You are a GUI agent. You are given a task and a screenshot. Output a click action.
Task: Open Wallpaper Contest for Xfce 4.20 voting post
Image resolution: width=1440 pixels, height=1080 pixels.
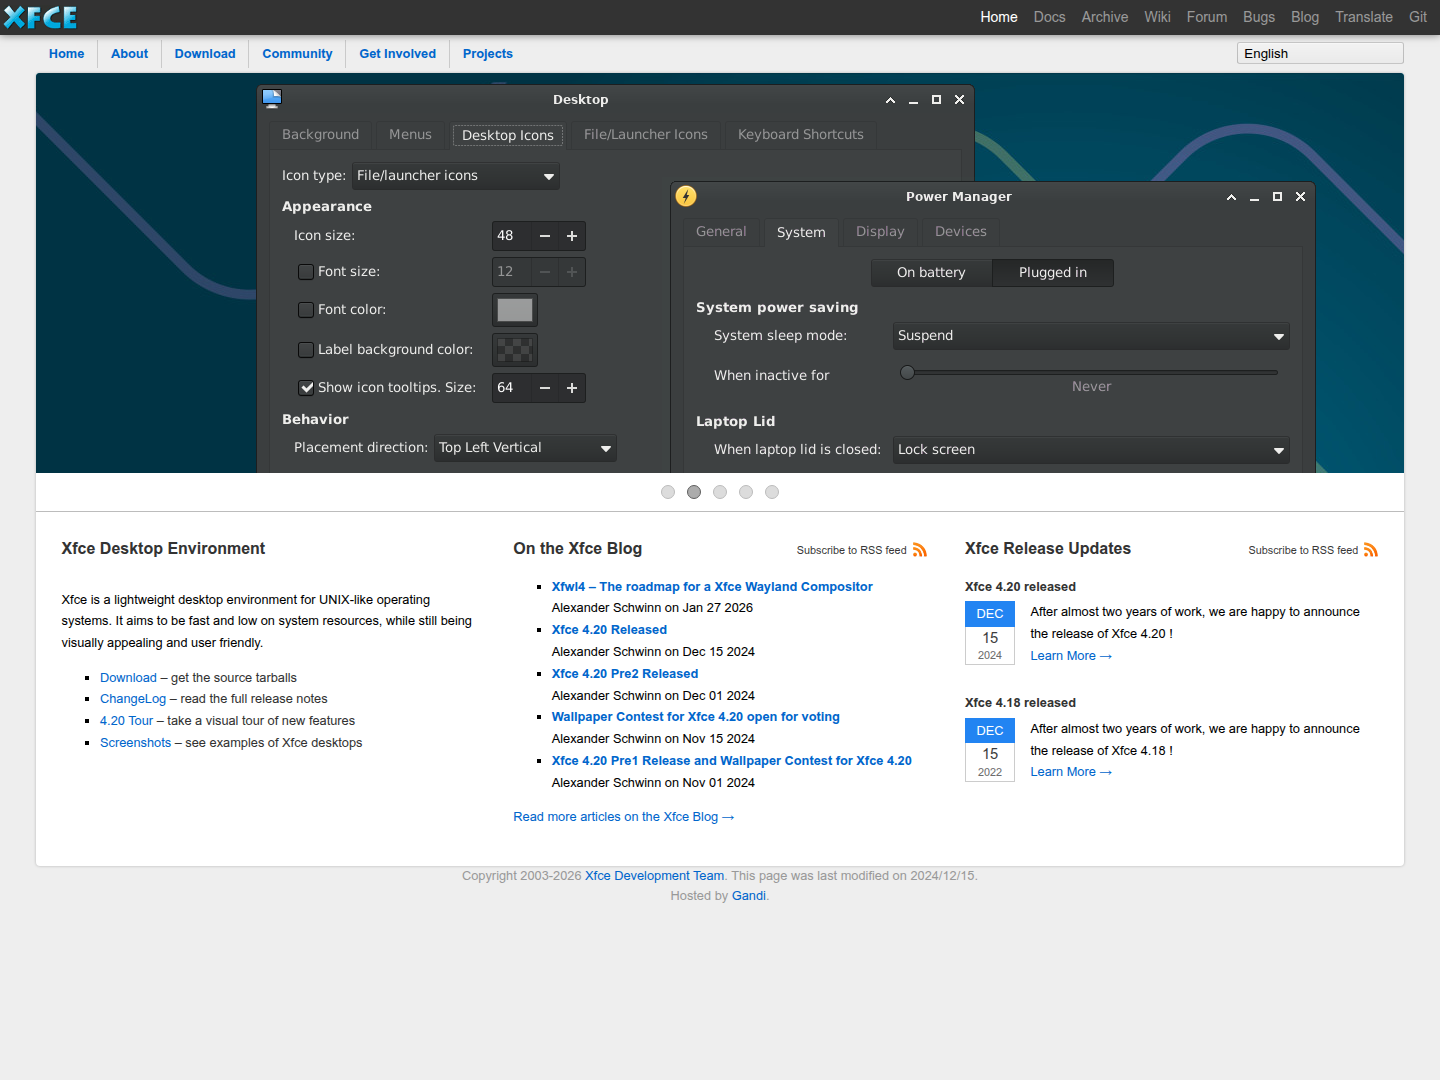pos(696,717)
